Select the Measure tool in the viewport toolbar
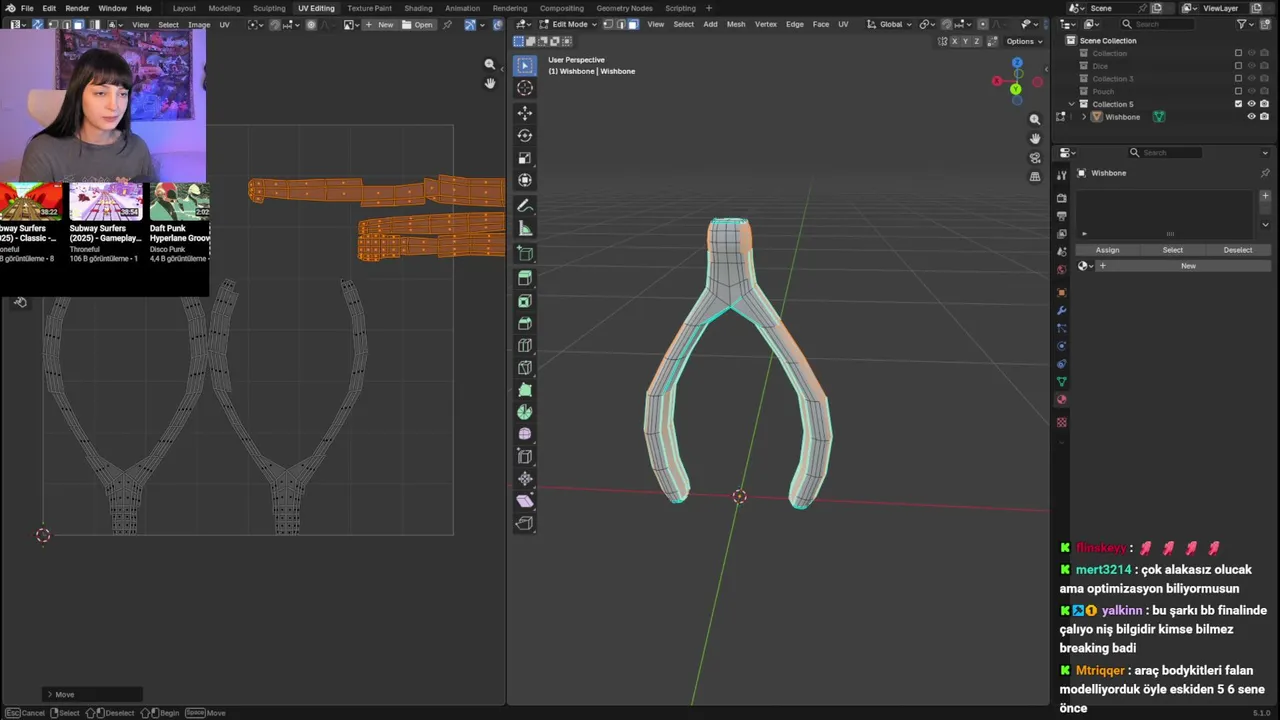Viewport: 1280px width, 720px height. [525, 229]
